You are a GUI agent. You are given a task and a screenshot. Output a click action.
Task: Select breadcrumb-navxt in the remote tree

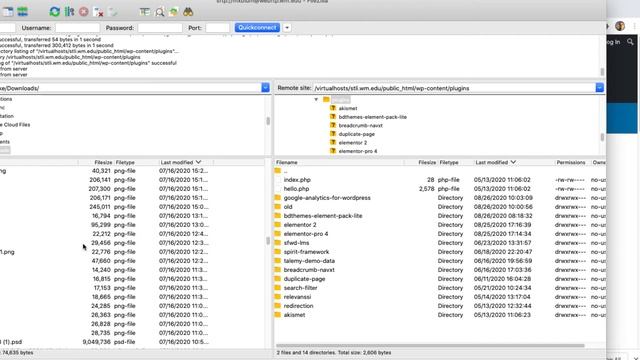360,125
